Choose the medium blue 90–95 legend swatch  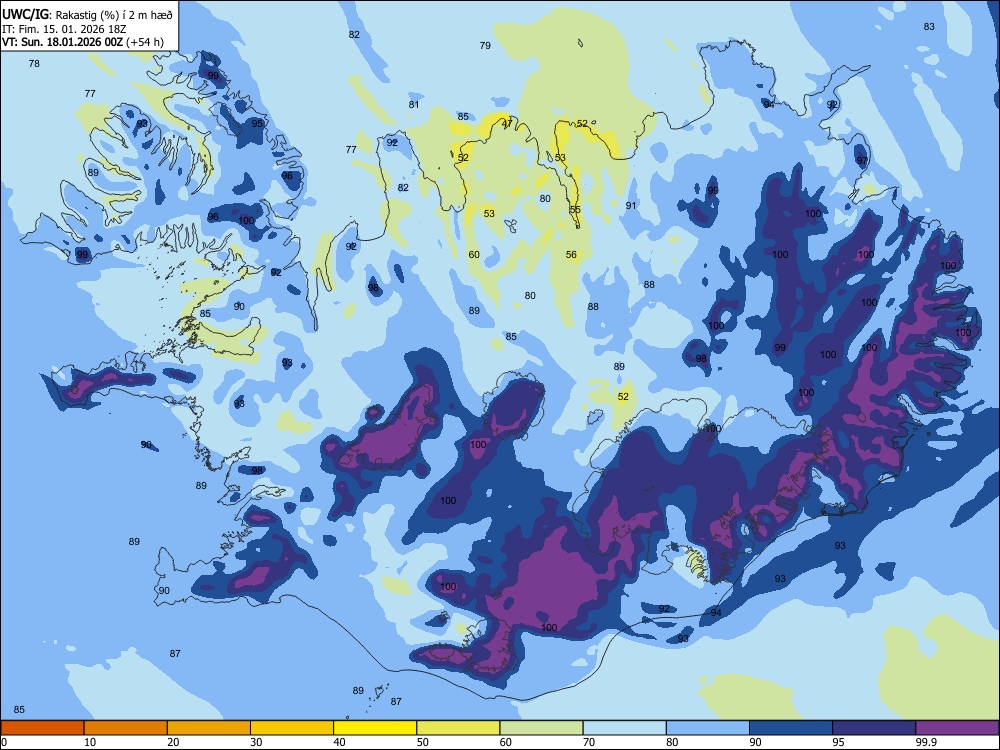[791, 728]
